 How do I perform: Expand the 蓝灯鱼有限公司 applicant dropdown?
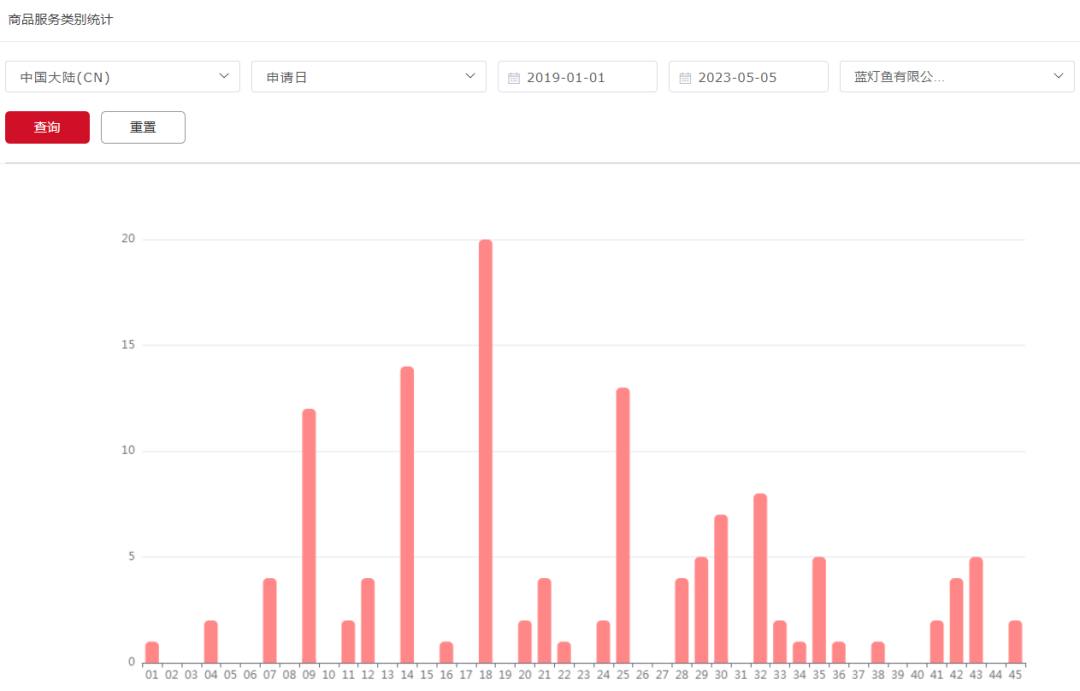[957, 77]
